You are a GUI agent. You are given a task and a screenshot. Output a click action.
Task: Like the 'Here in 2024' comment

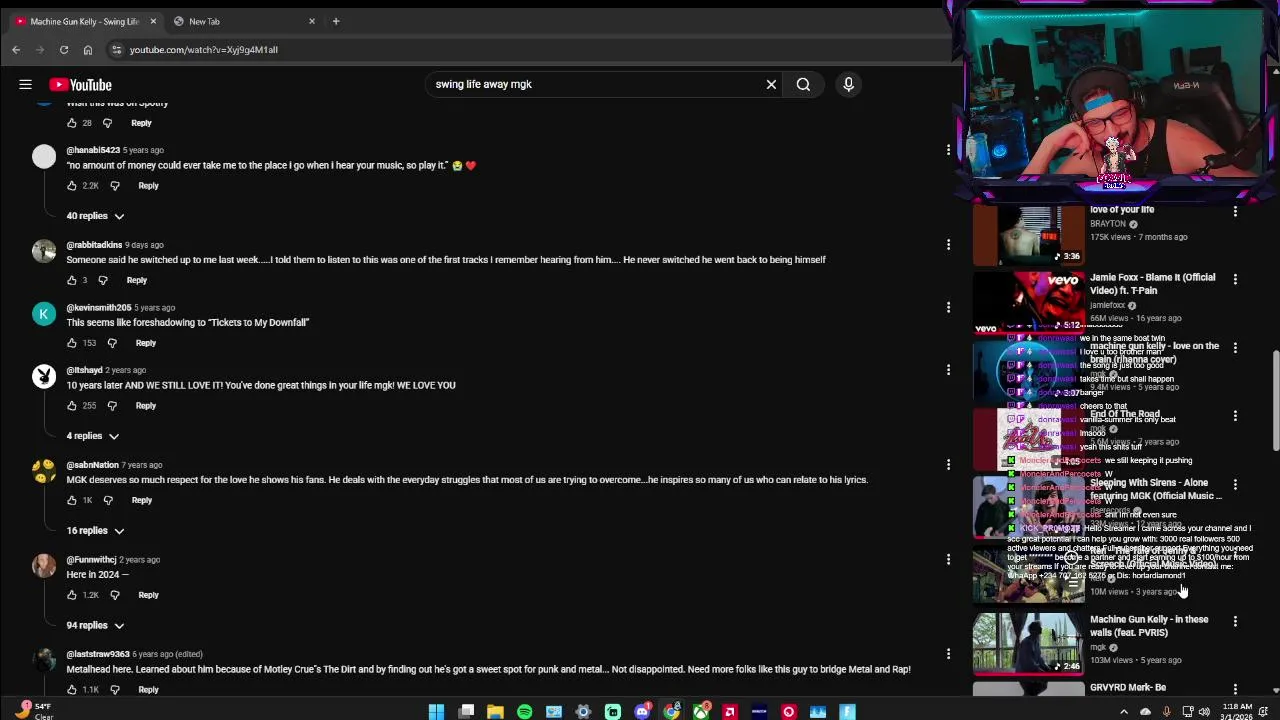[x=71, y=595]
